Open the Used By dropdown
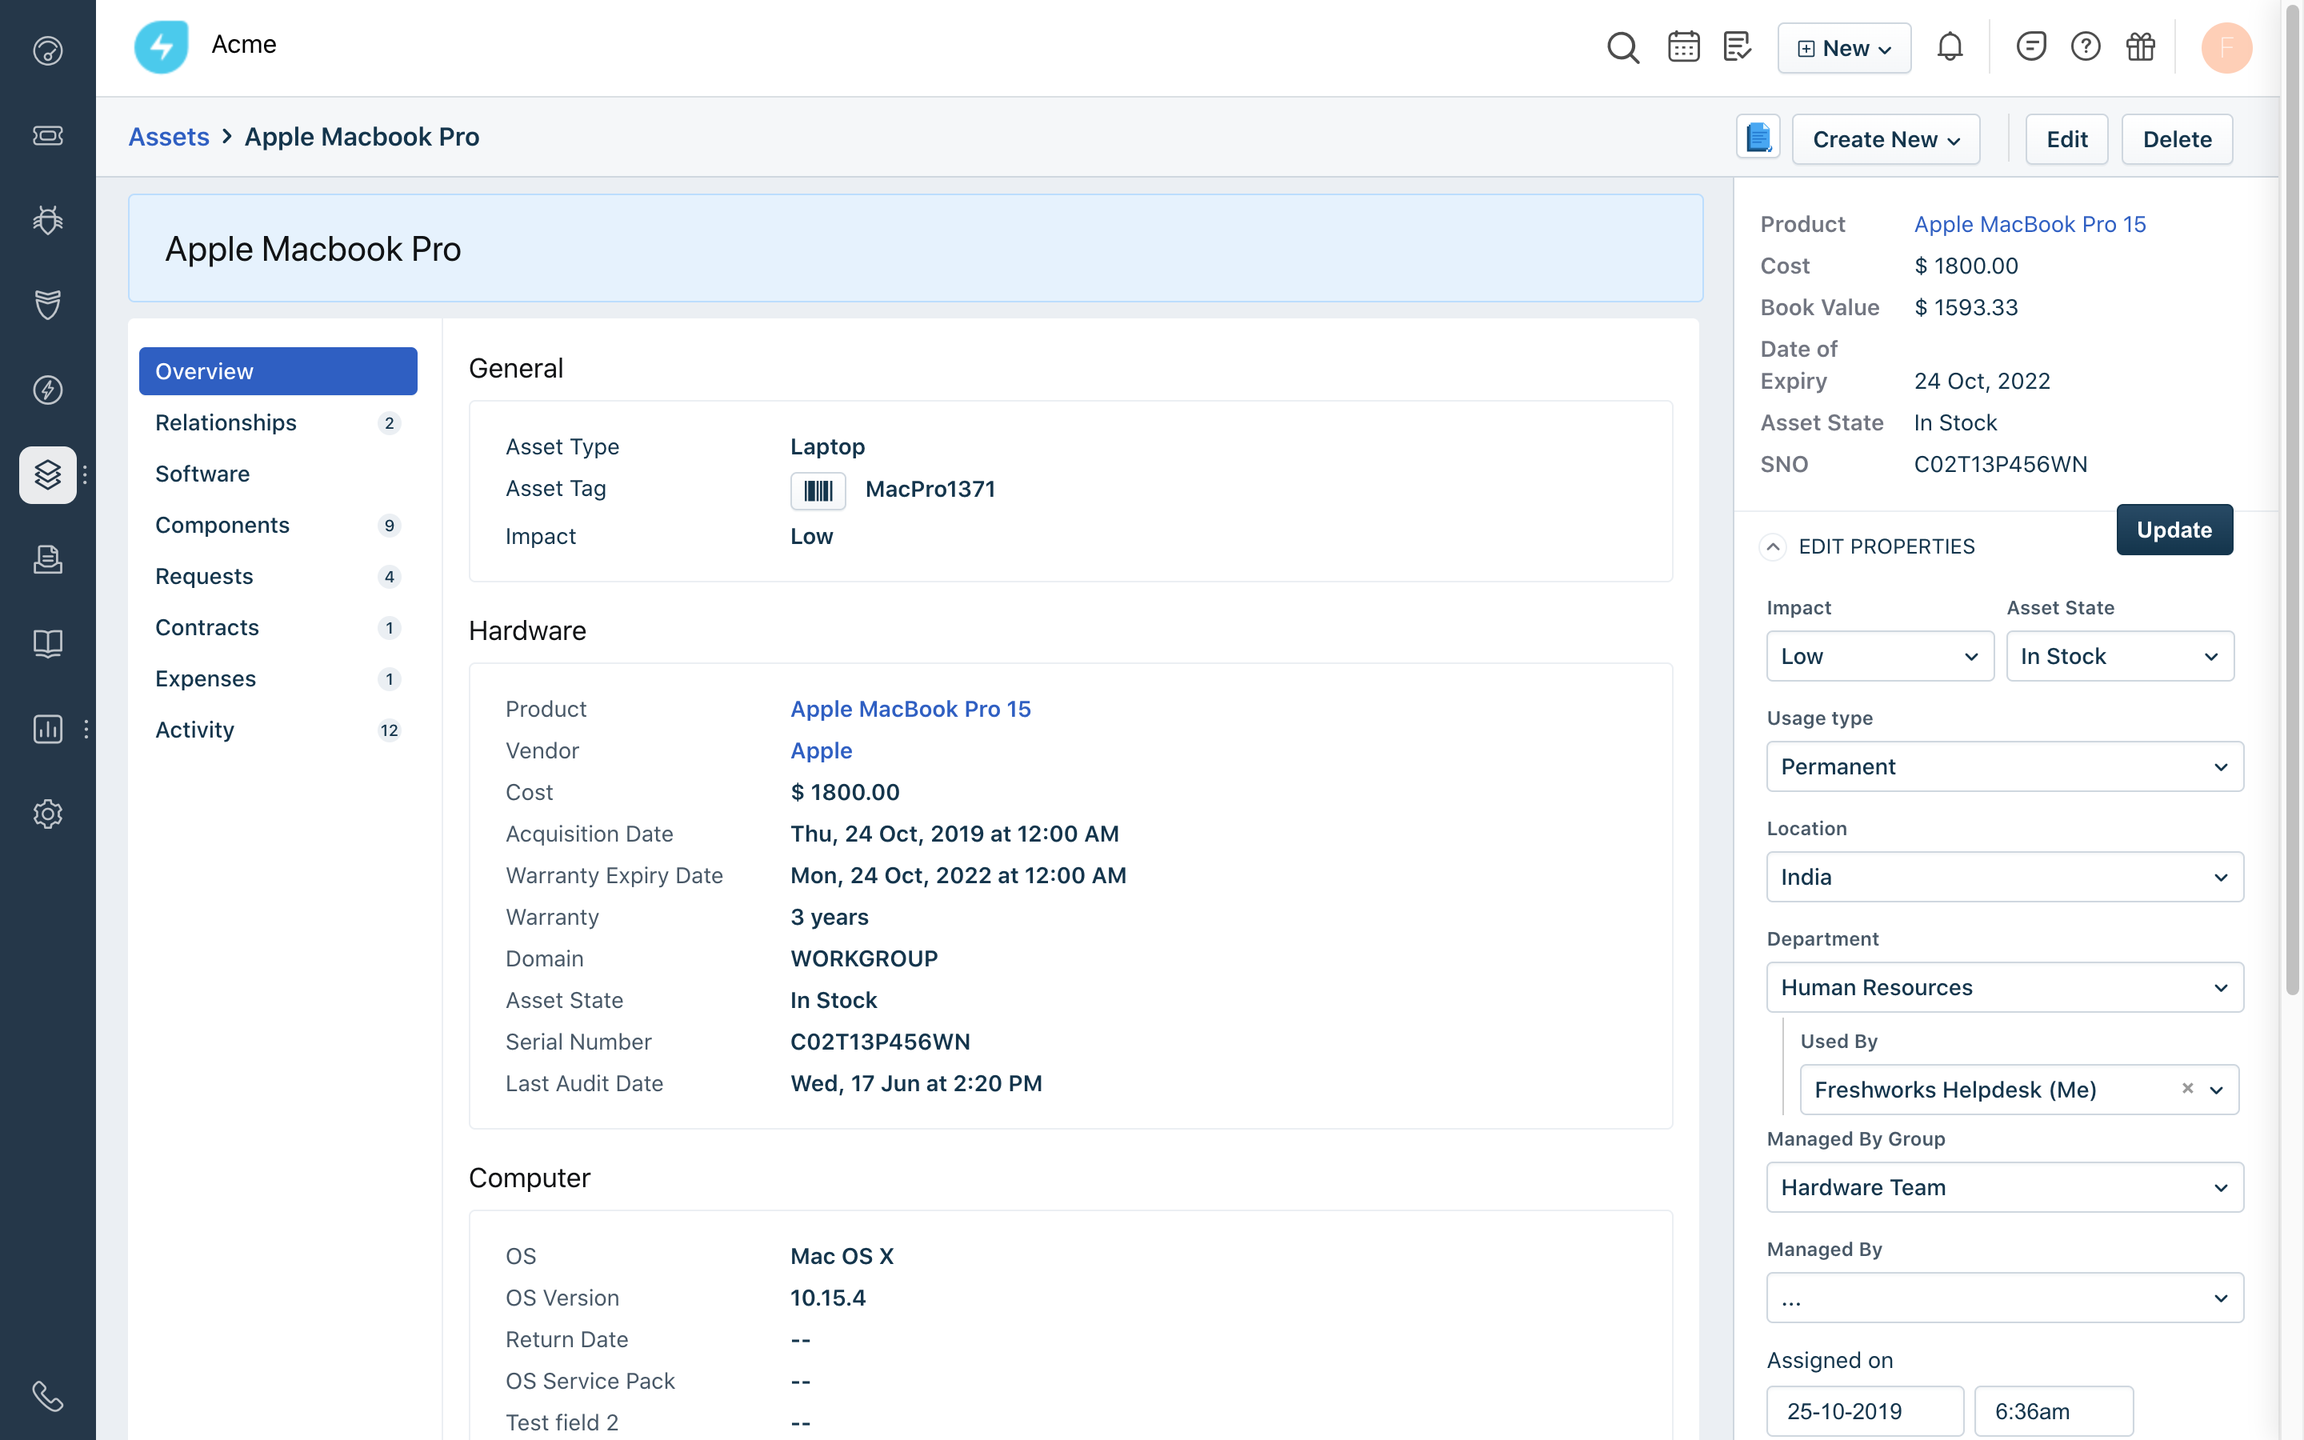 click(2018, 1089)
